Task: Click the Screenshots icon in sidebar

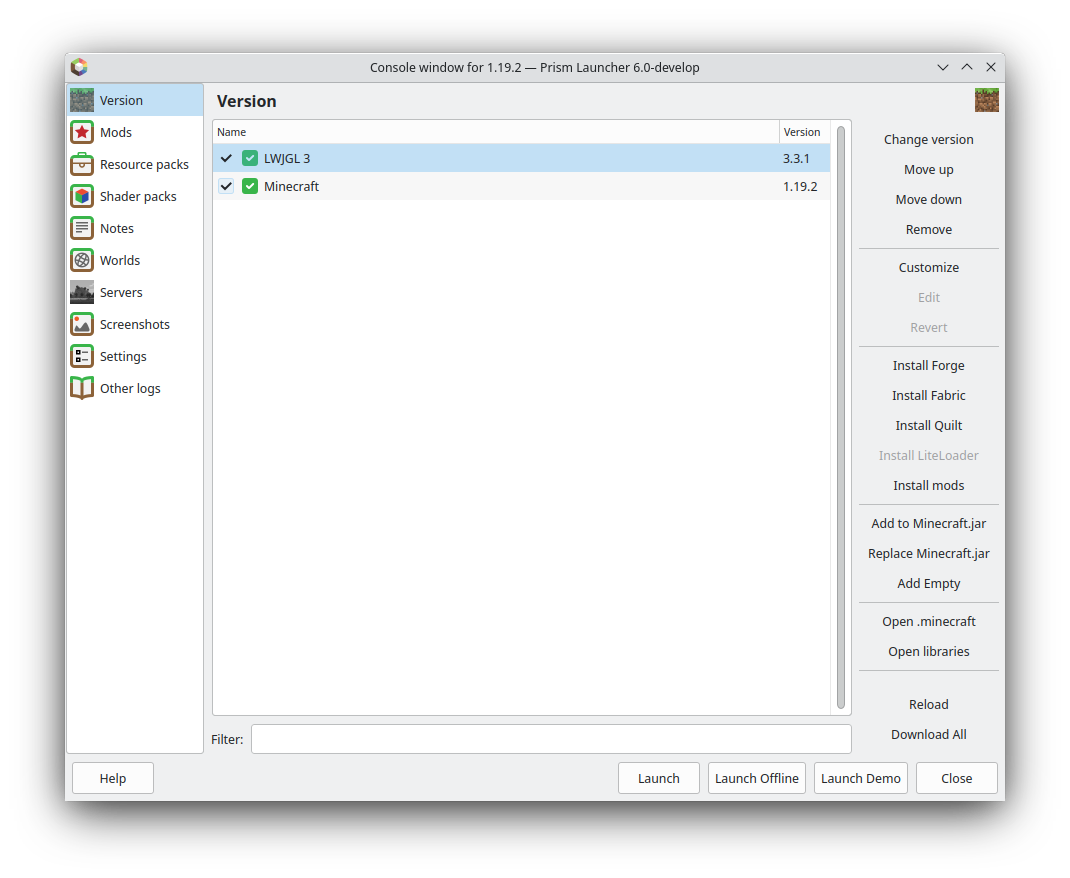Action: 82,323
